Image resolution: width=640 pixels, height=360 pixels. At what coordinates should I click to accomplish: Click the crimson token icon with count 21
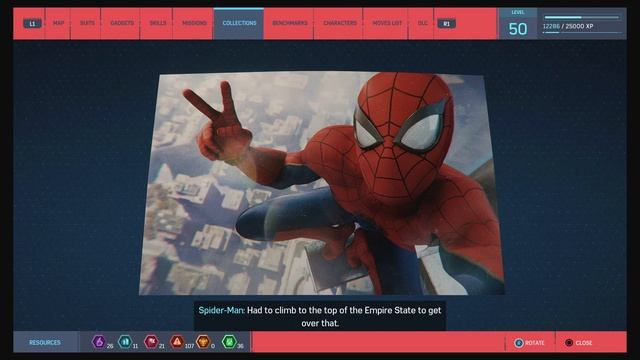[151, 342]
